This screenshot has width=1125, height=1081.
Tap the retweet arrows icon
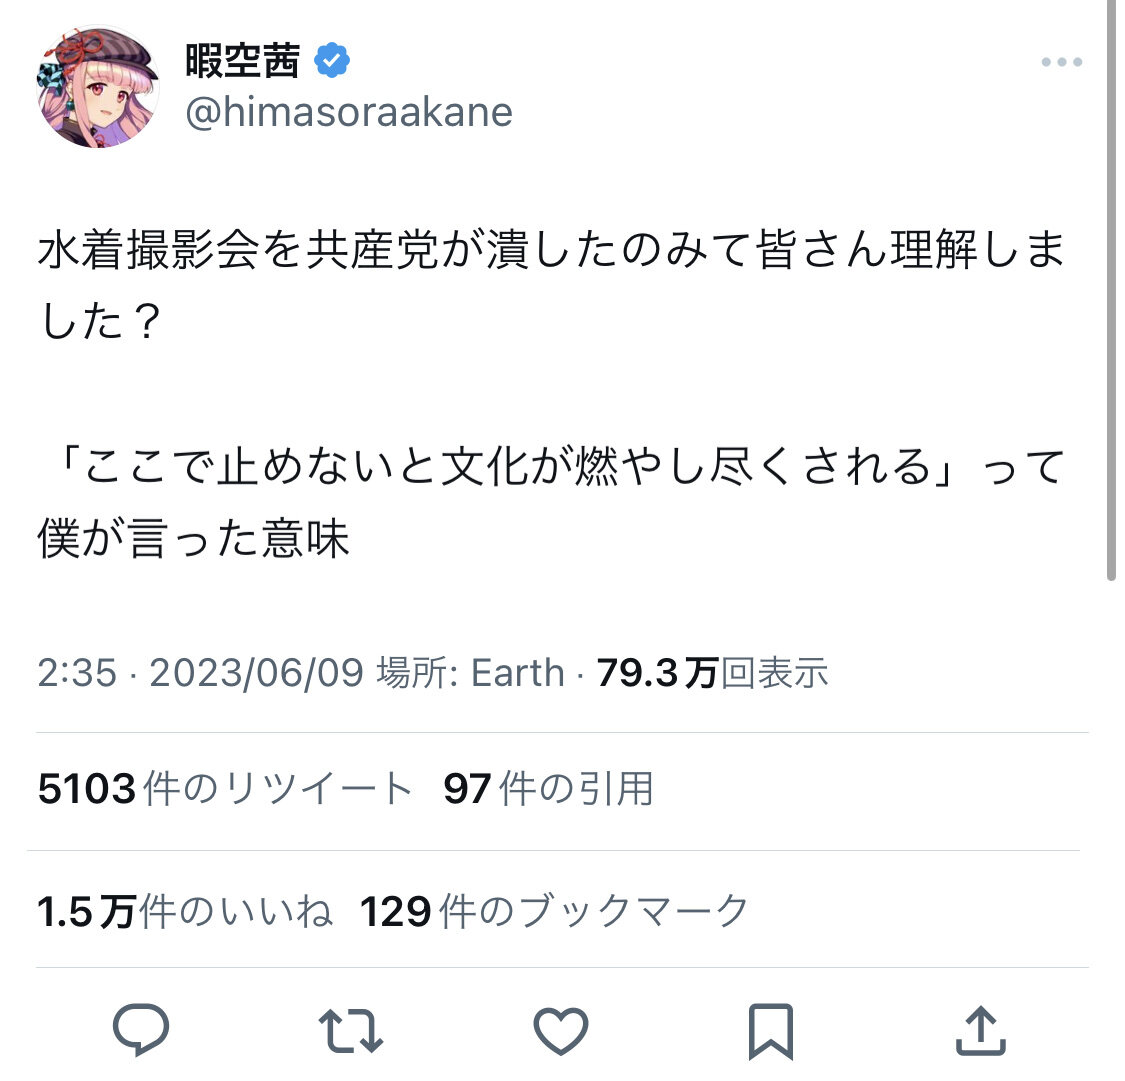pyautogui.click(x=351, y=1031)
